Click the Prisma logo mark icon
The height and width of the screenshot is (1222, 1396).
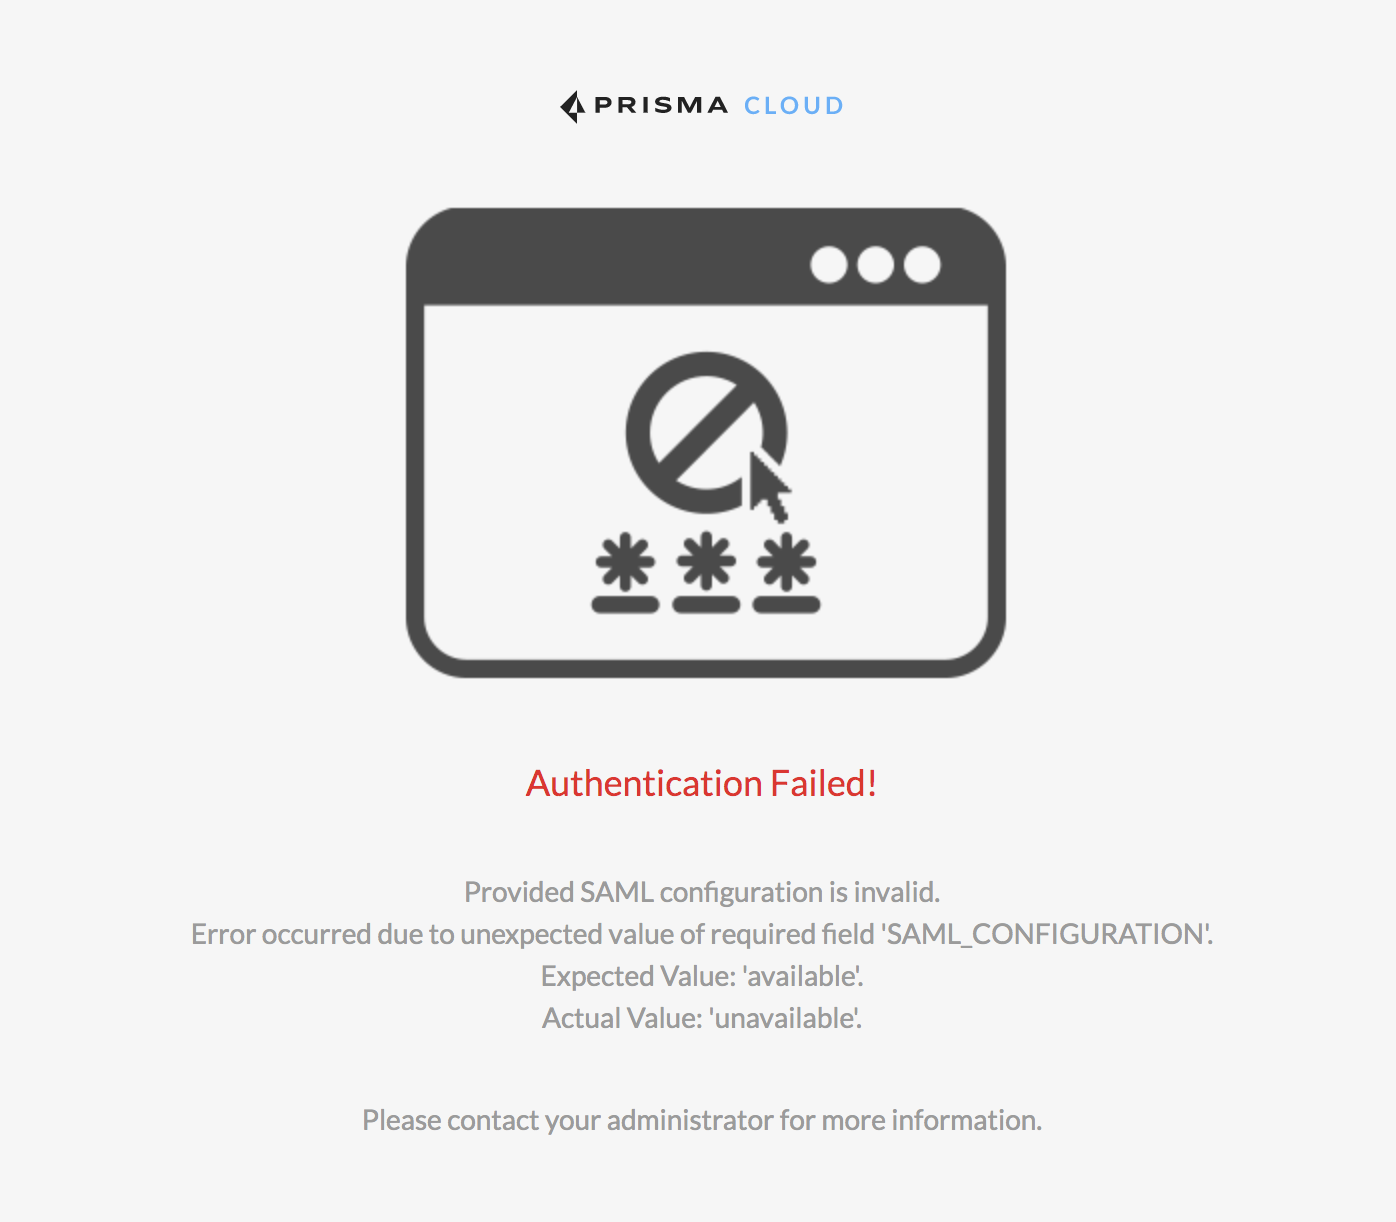point(573,107)
